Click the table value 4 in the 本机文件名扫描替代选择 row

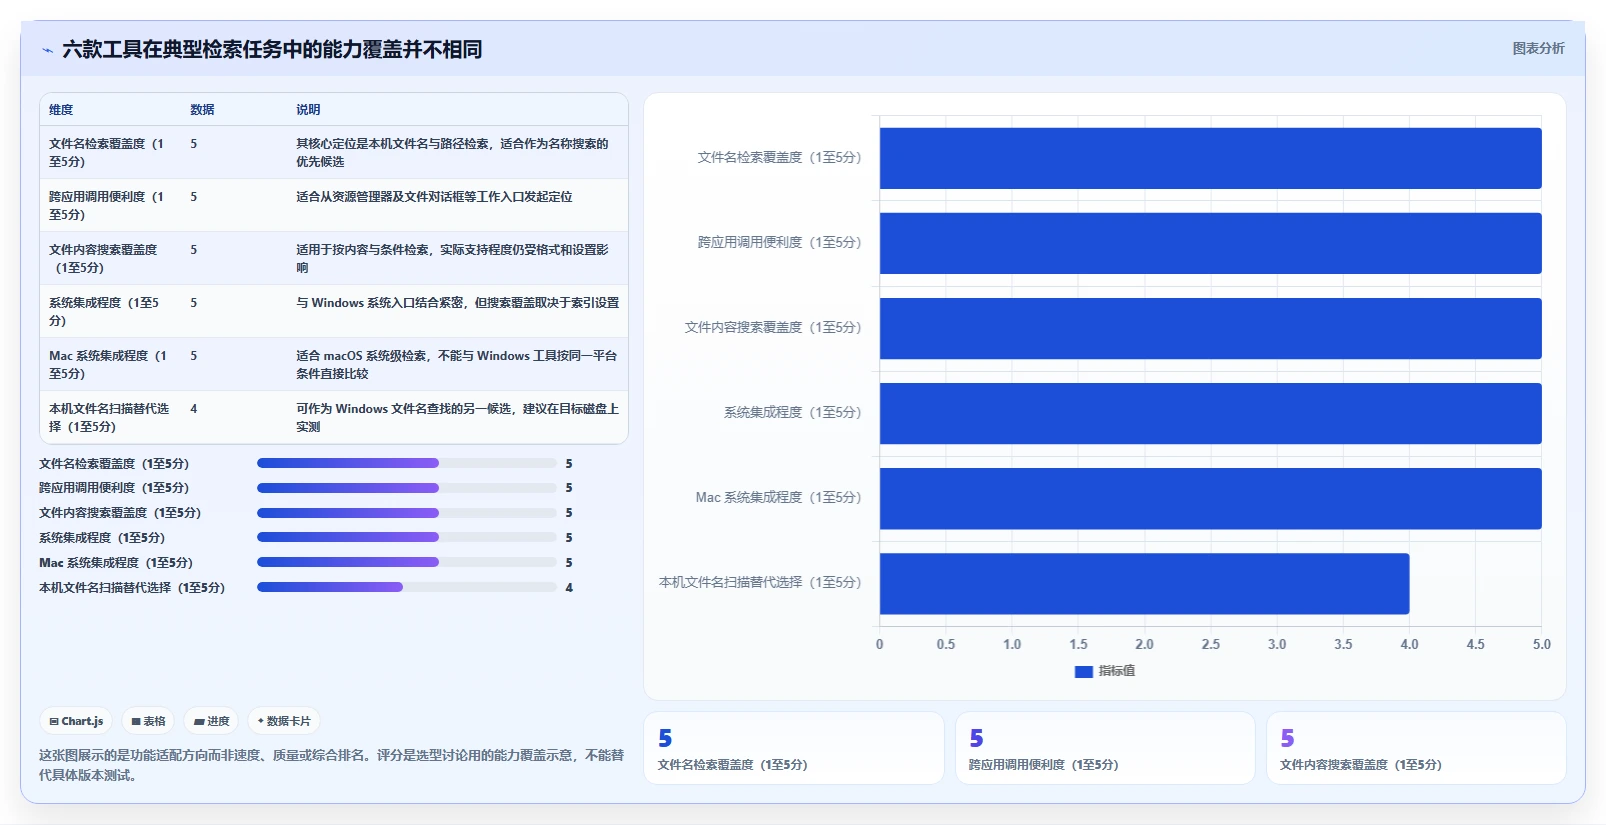(194, 409)
